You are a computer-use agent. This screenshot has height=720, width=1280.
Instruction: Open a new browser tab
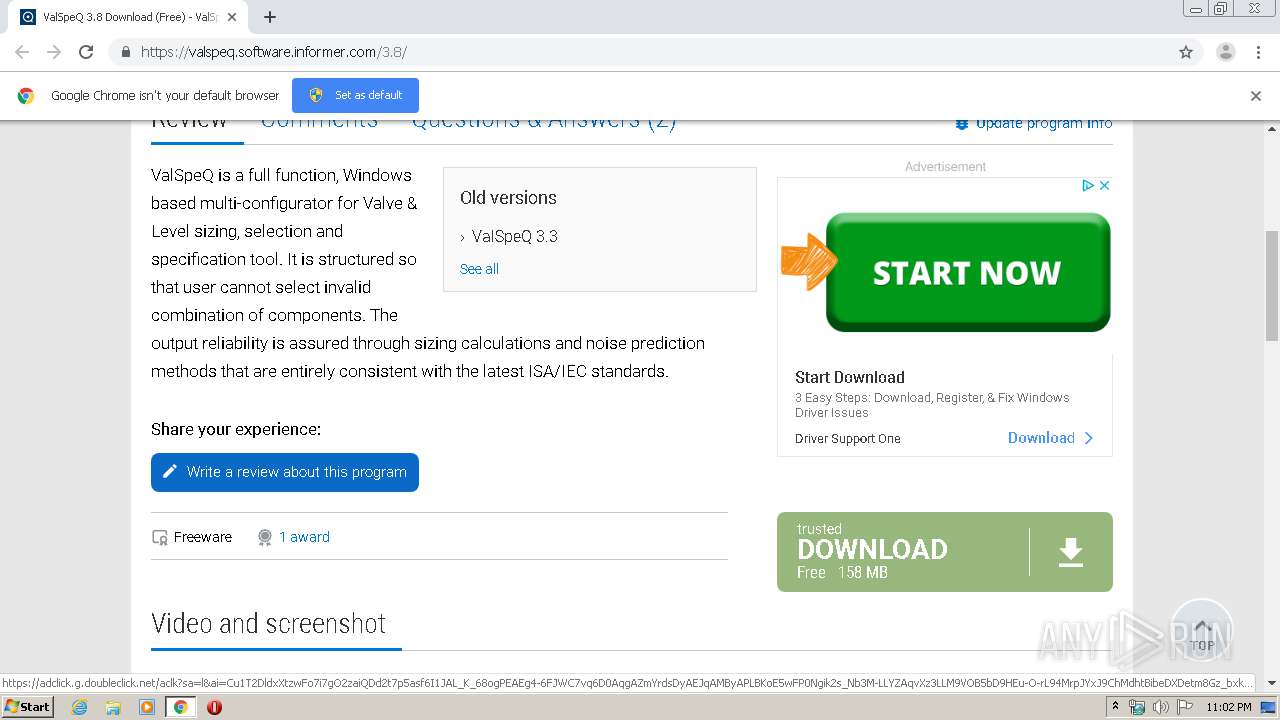coord(270,17)
